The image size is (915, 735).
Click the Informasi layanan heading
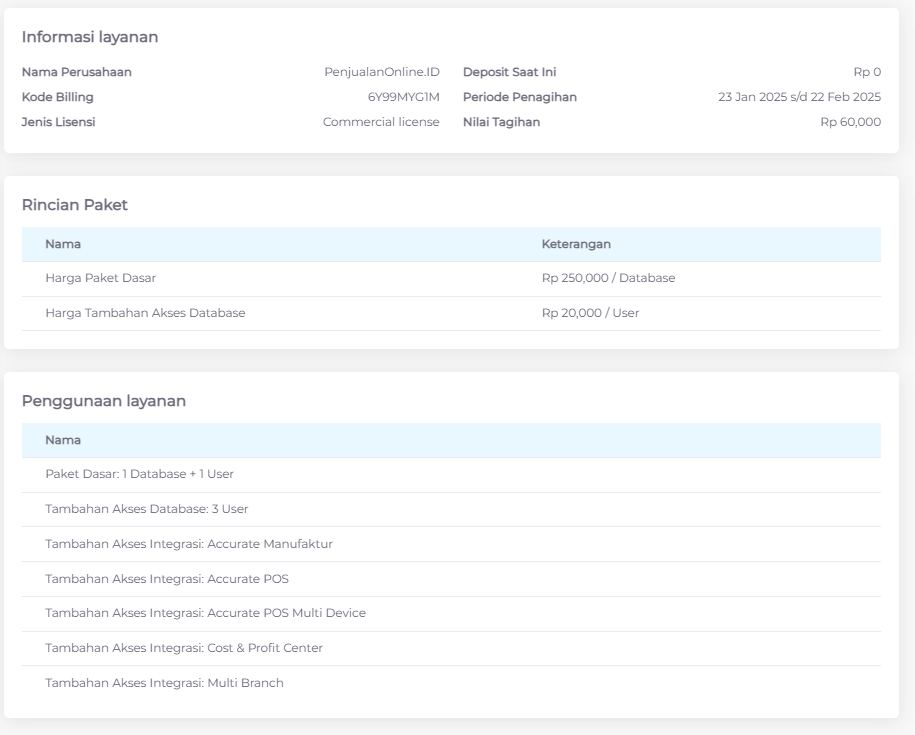click(x=90, y=37)
